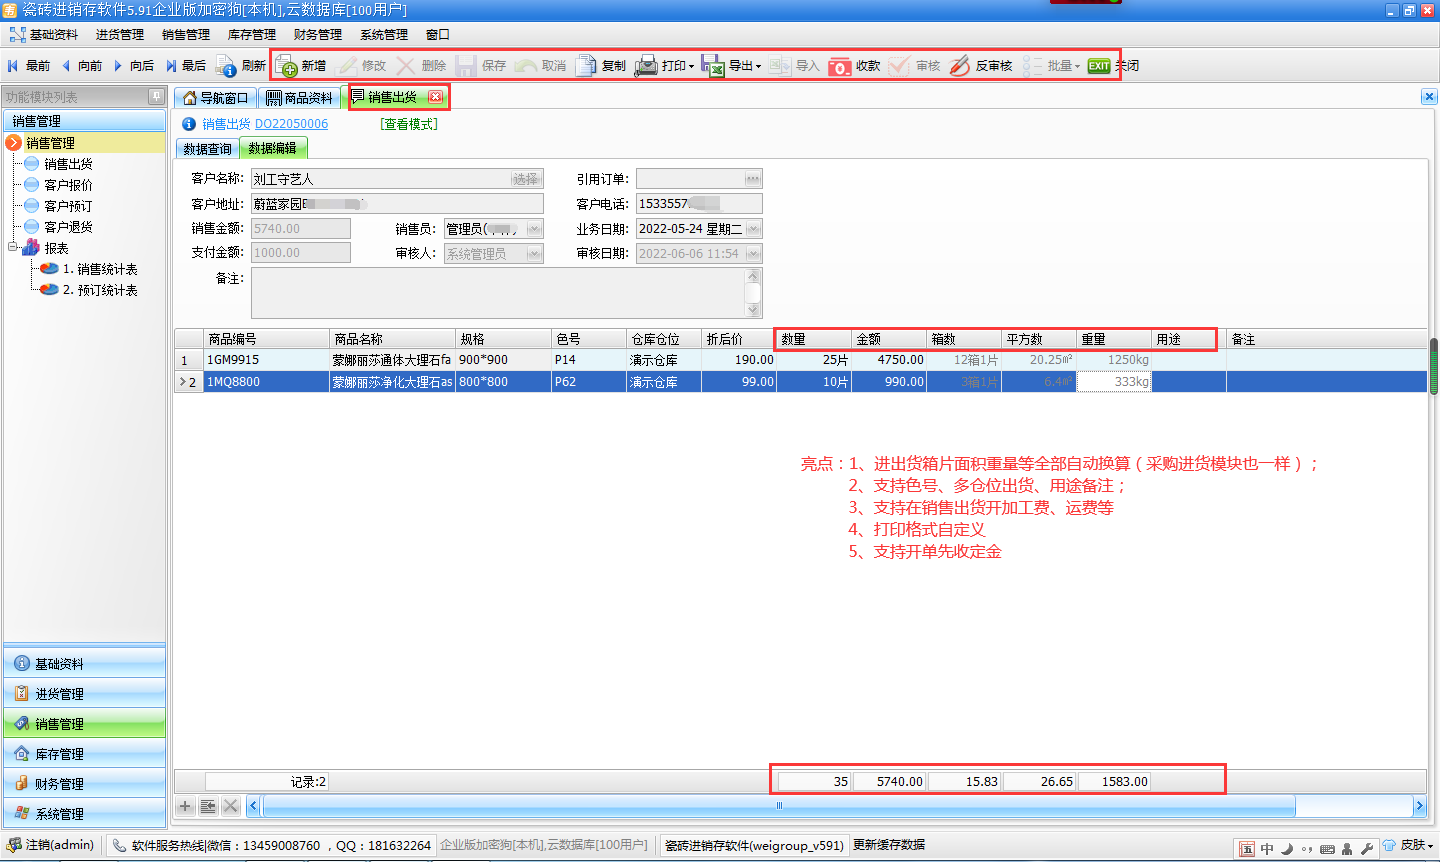
Task: Click the grid's horizontal scrollbar thumb
Action: [778, 806]
